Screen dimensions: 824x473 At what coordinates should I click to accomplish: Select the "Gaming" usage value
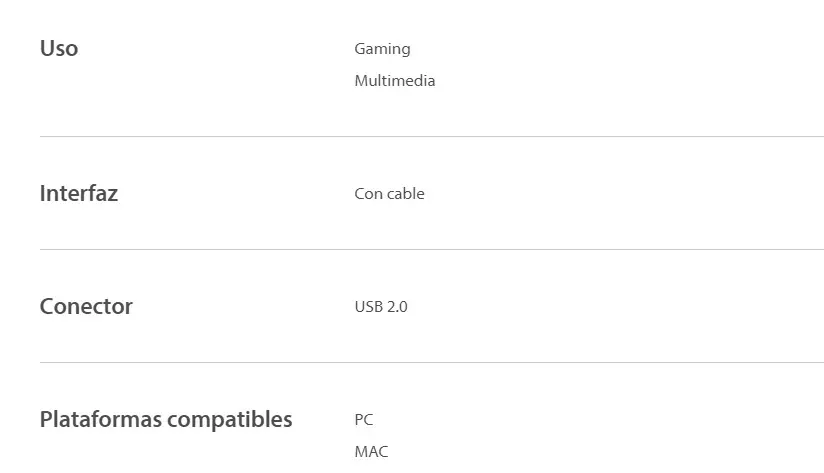(x=382, y=49)
